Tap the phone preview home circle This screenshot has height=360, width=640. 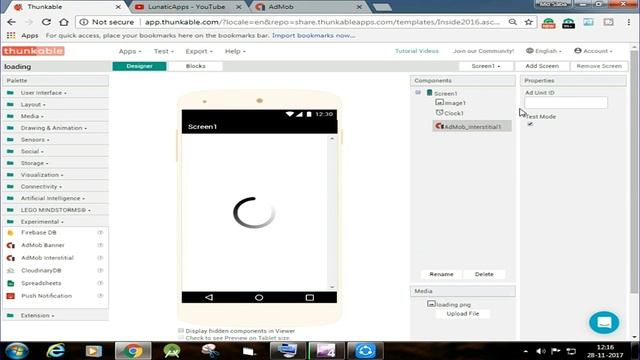(x=259, y=298)
